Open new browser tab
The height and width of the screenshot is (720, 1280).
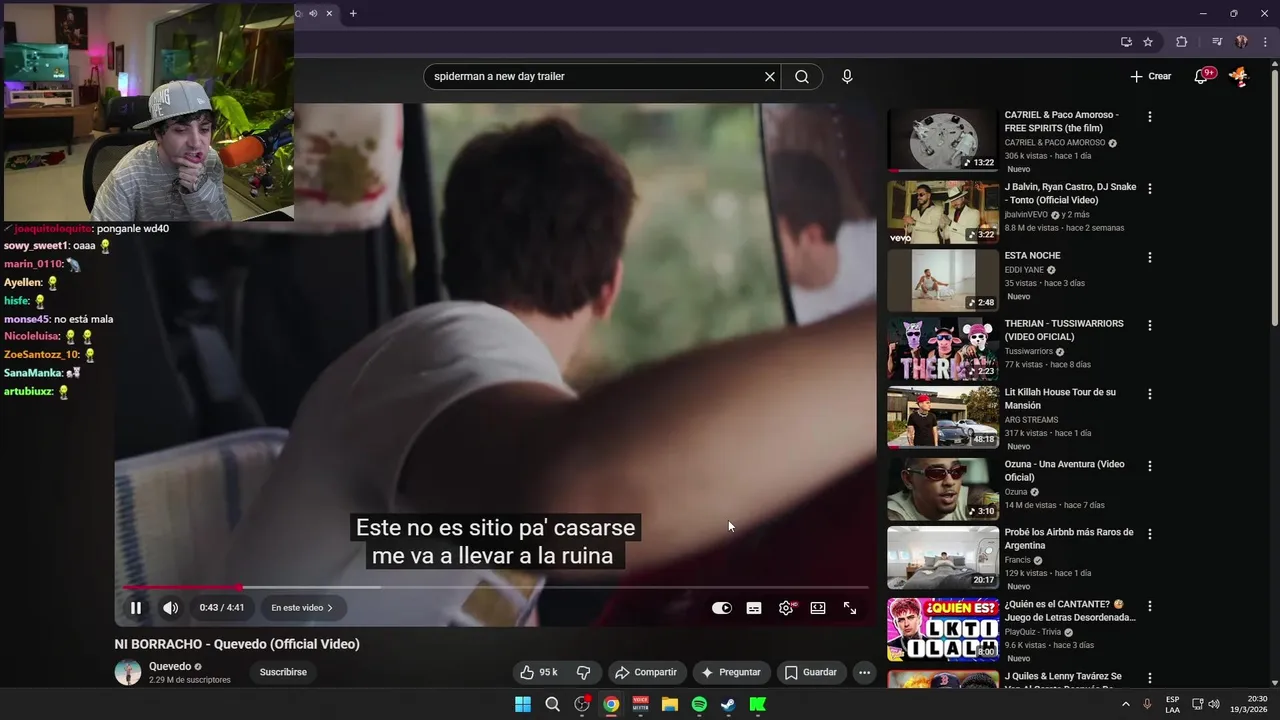tap(353, 13)
